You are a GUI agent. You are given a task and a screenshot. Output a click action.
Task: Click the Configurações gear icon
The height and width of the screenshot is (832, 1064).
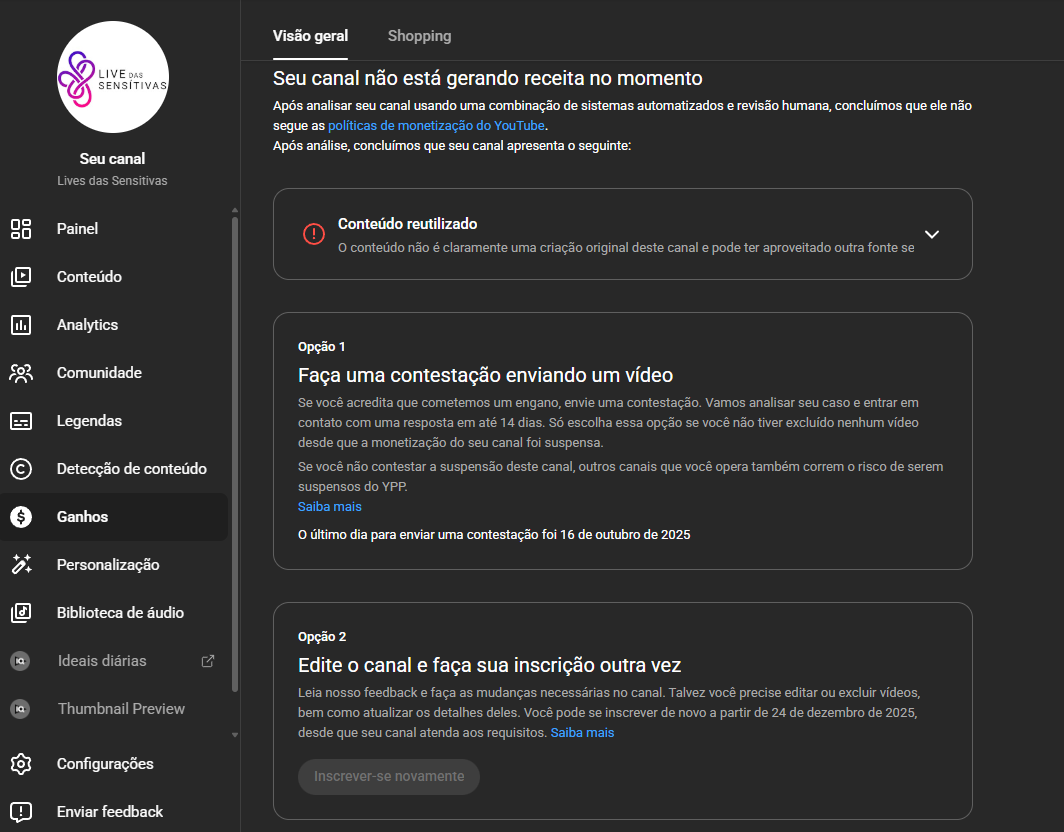[21, 764]
